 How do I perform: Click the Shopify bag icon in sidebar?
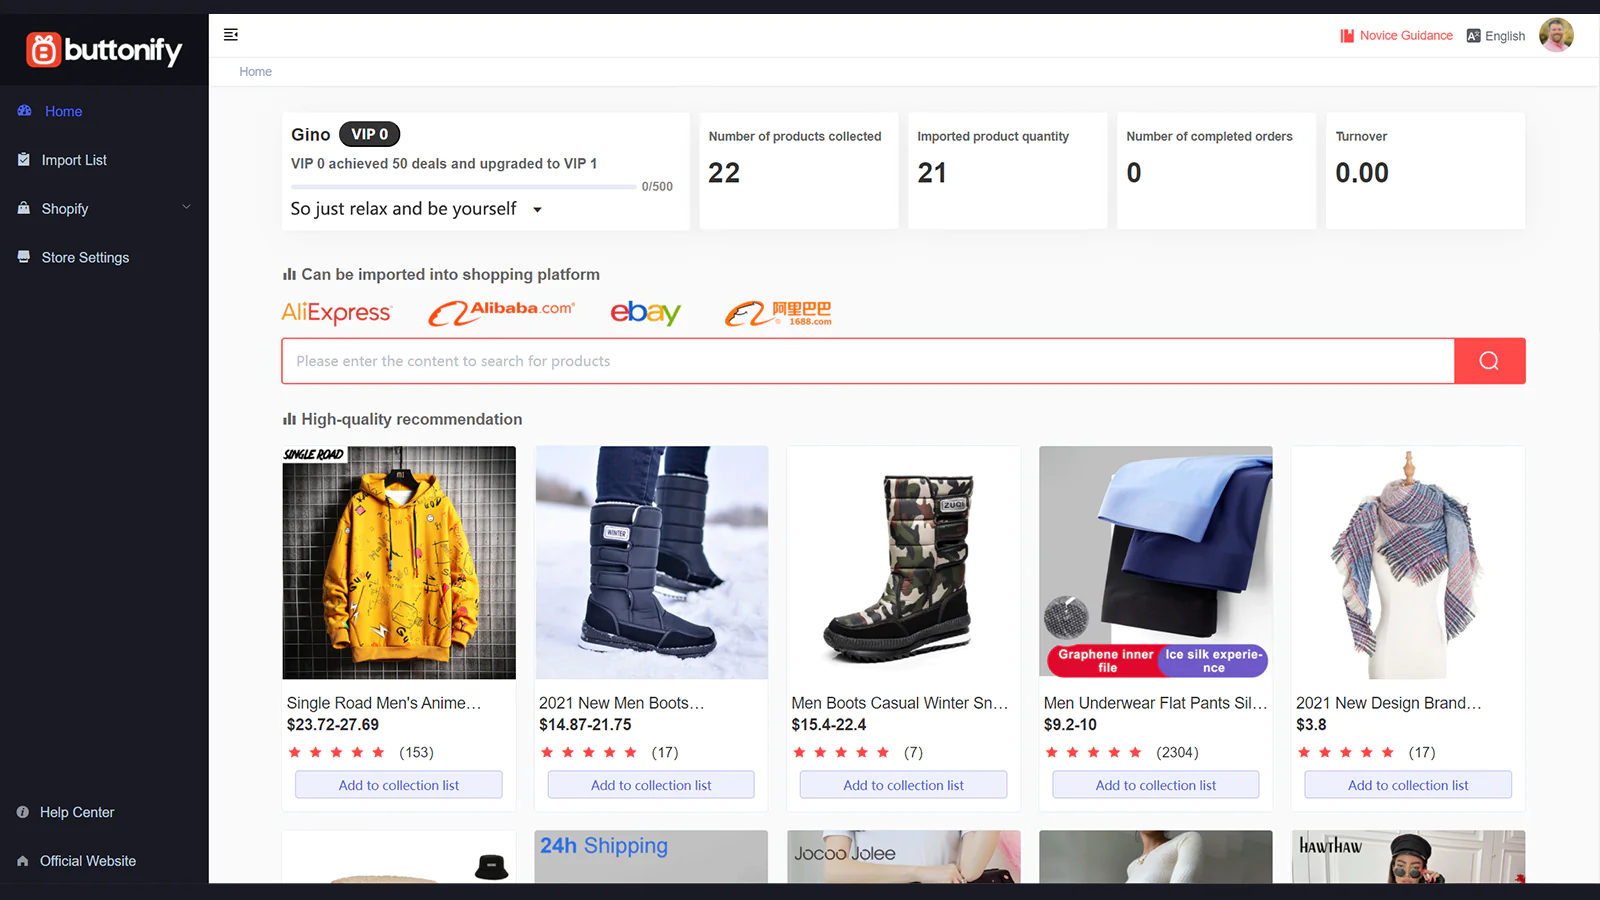tap(24, 208)
